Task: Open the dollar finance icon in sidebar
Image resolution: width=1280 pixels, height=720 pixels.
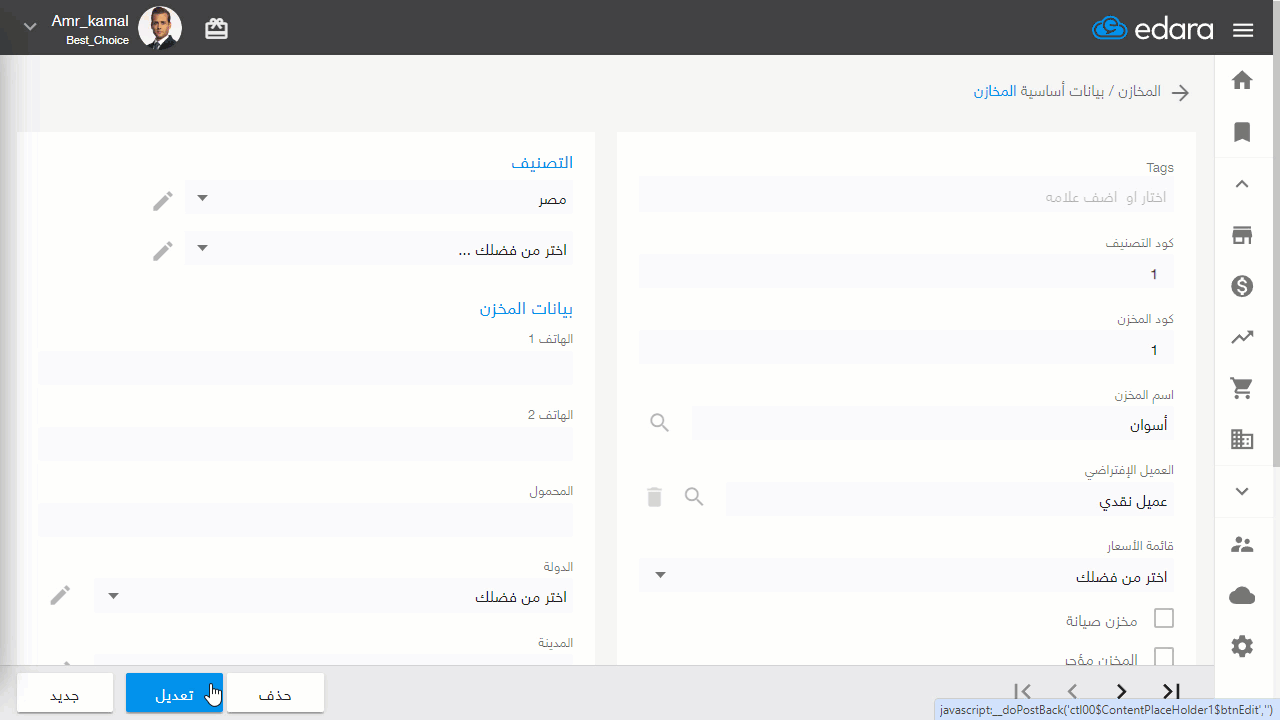Action: coord(1242,287)
